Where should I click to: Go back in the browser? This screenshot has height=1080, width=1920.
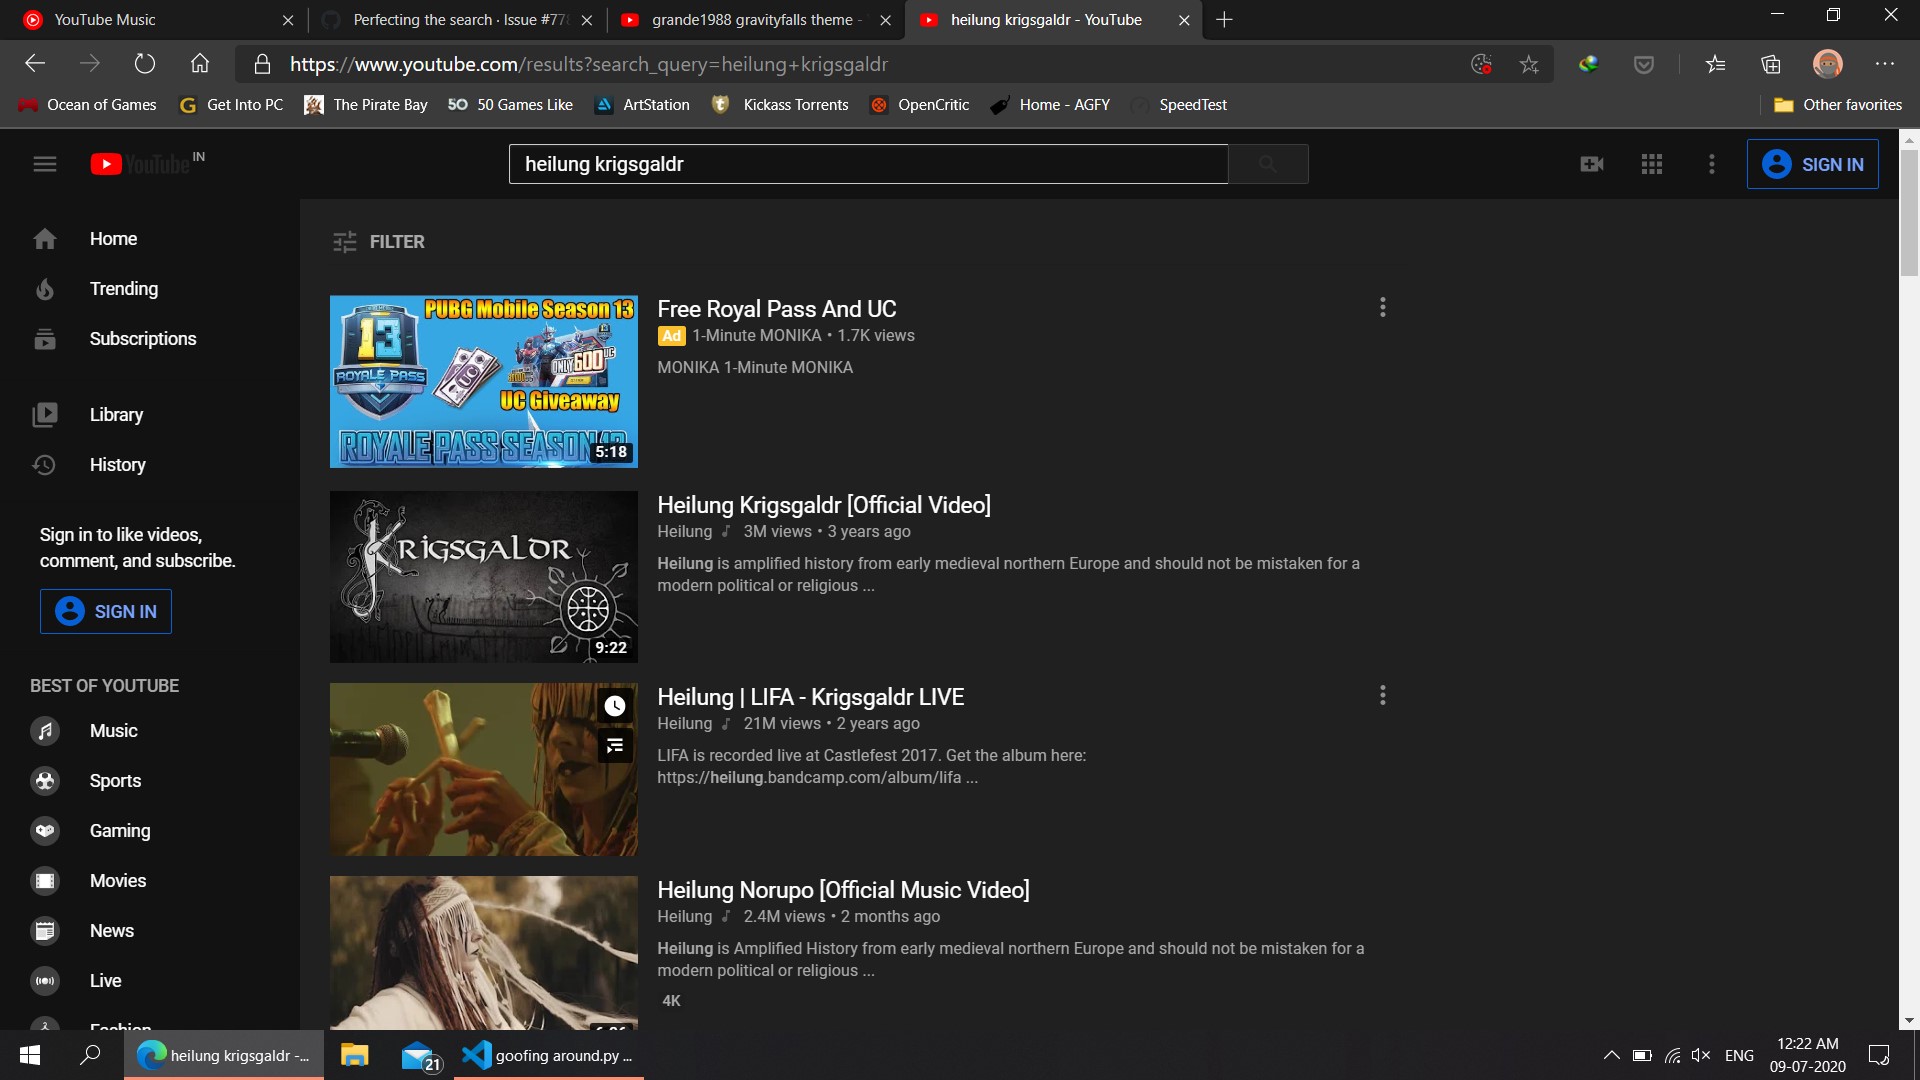point(35,64)
